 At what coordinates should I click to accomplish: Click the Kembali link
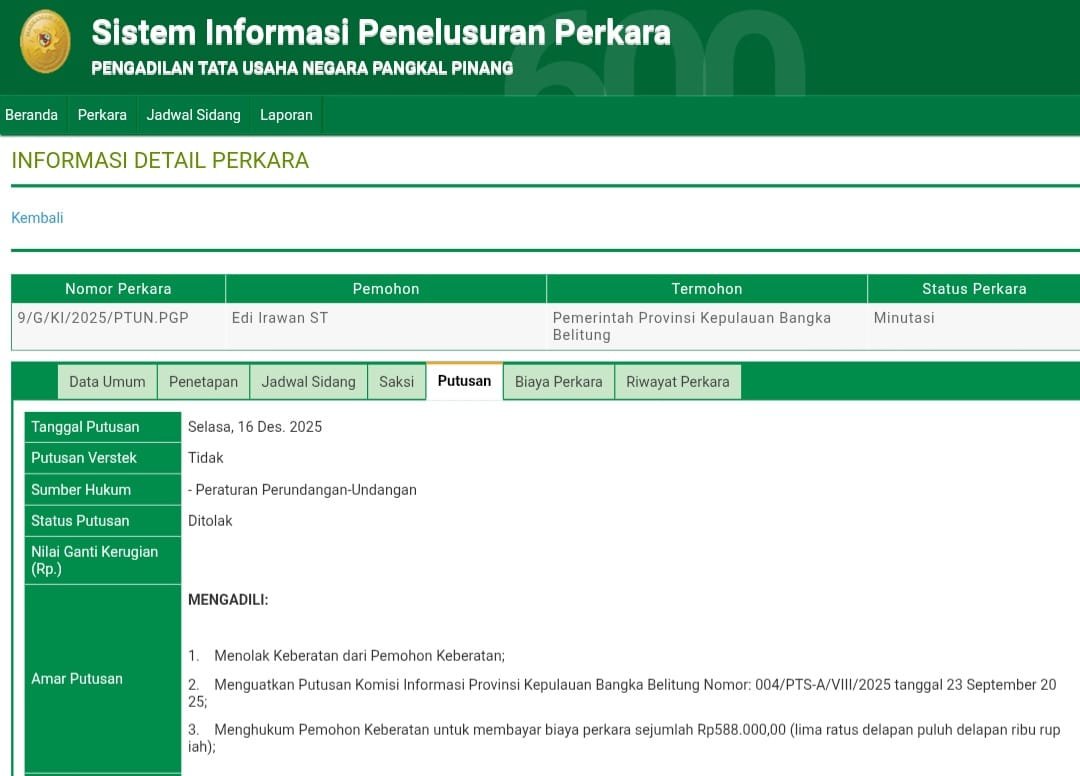point(37,217)
